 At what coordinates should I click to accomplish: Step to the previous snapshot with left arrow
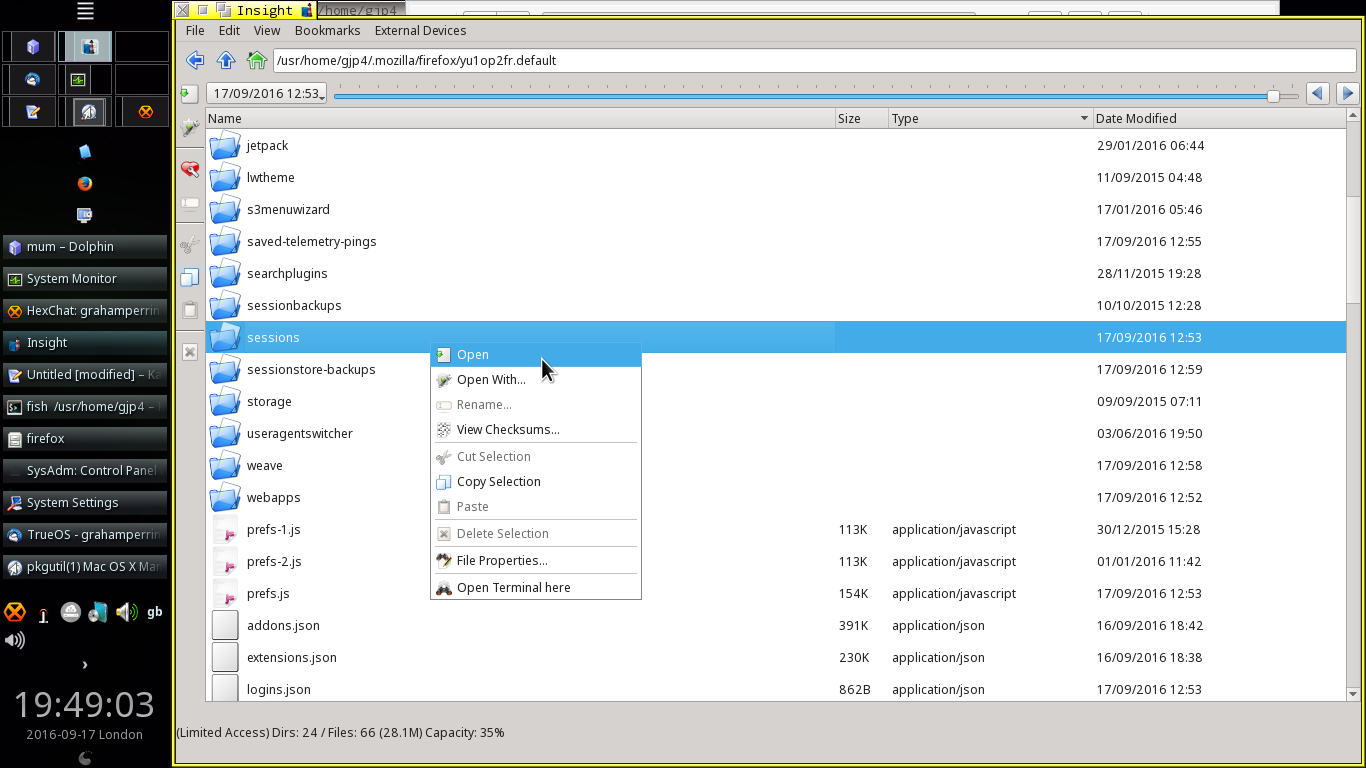pyautogui.click(x=1318, y=93)
